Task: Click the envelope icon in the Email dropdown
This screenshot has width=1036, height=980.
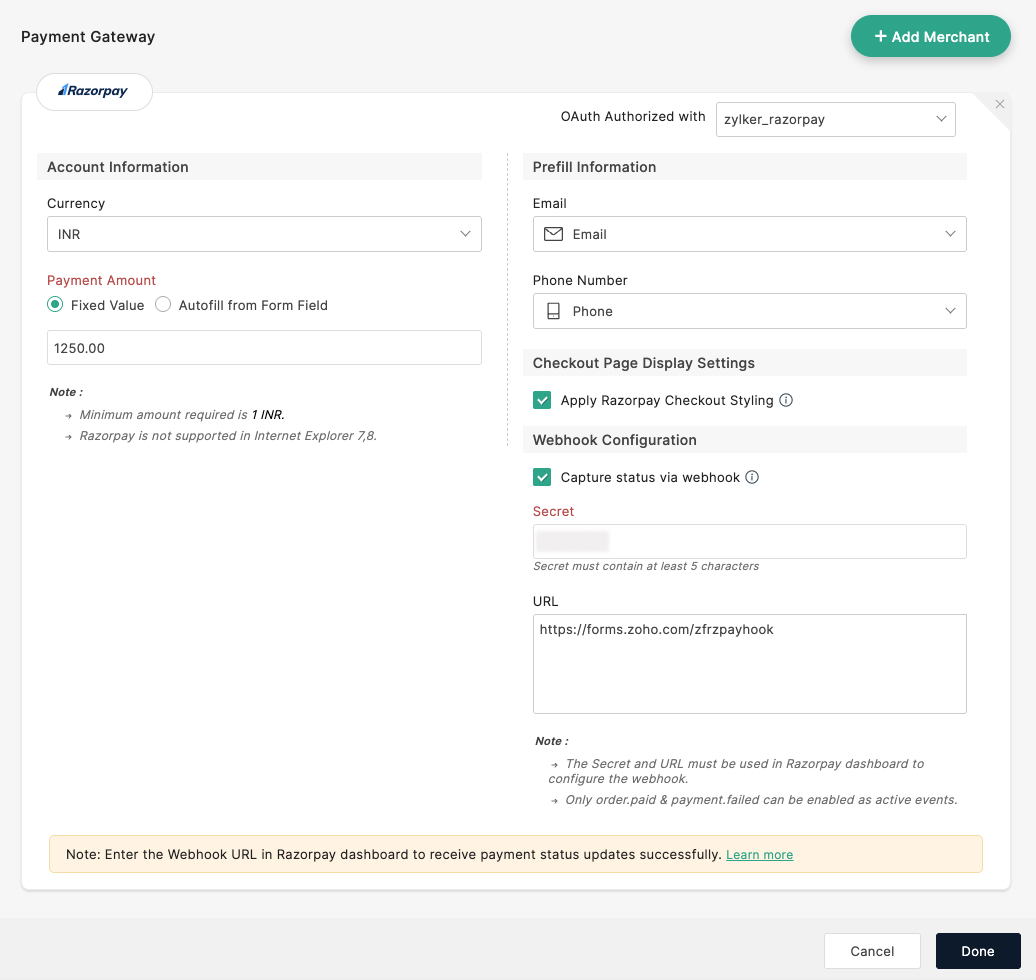Action: coord(553,234)
